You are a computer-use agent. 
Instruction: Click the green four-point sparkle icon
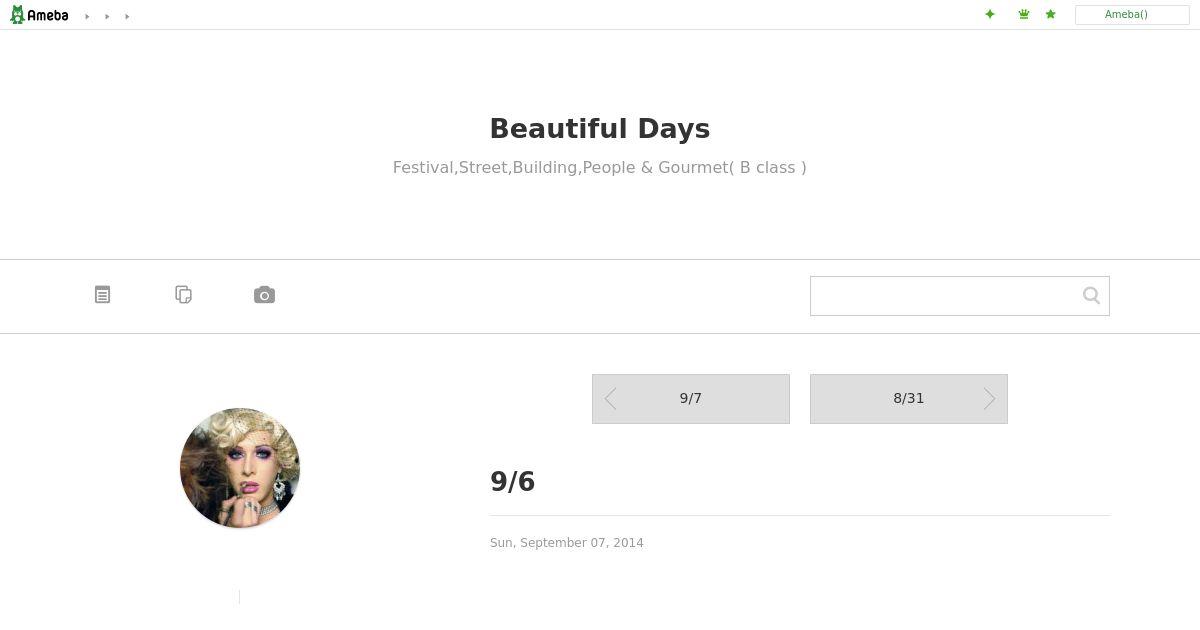click(x=990, y=14)
